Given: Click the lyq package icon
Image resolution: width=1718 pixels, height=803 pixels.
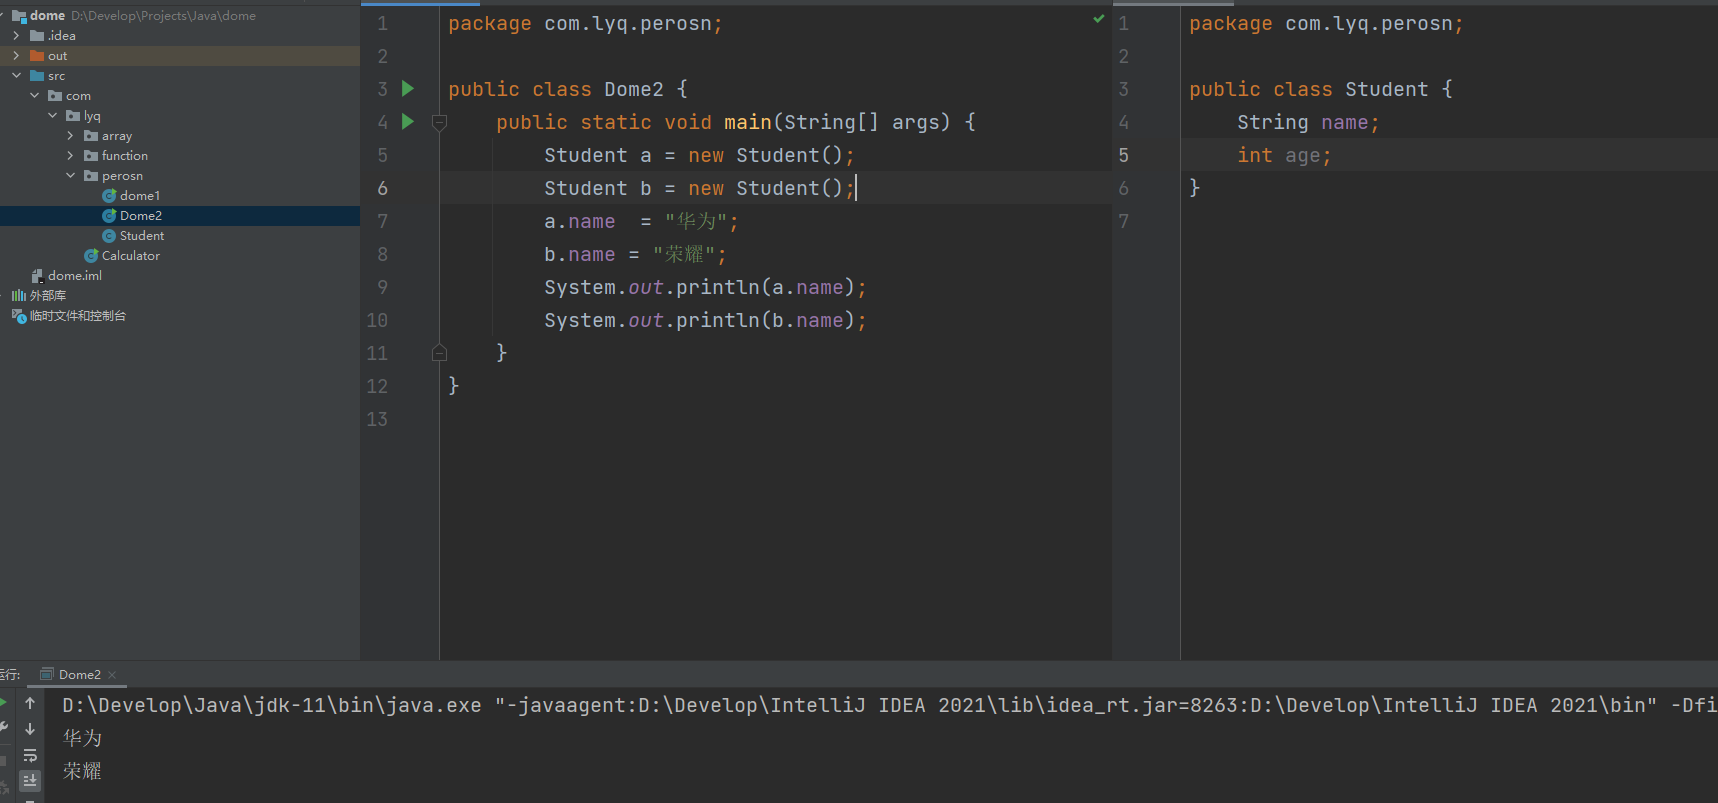Looking at the screenshot, I should coord(73,116).
